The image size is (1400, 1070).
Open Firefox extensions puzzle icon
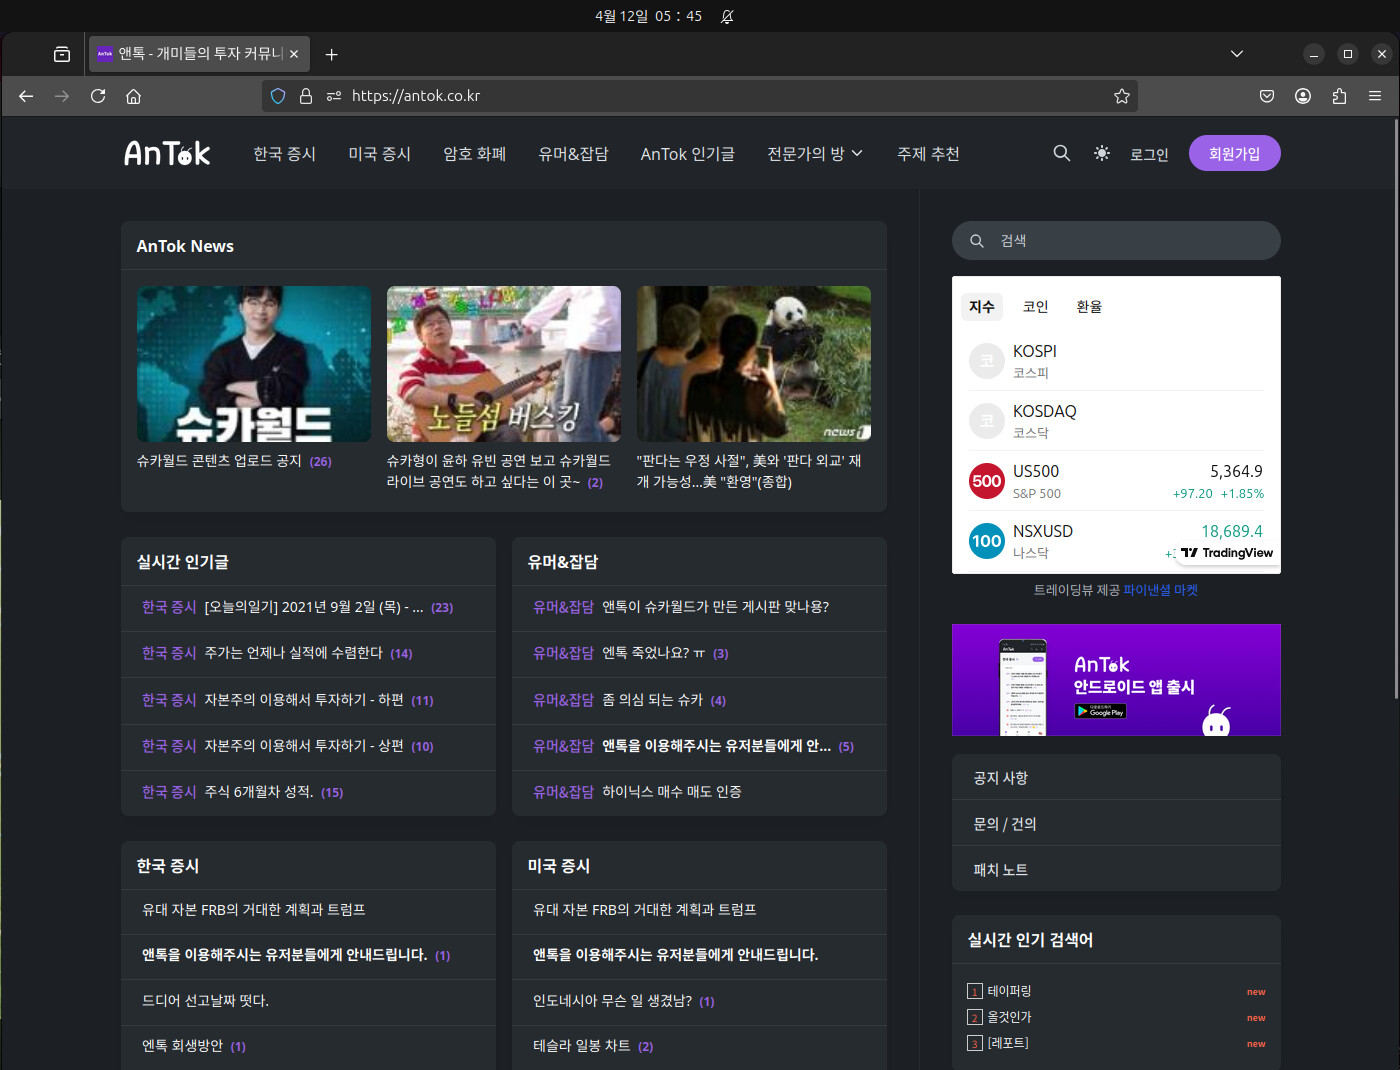tap(1339, 96)
